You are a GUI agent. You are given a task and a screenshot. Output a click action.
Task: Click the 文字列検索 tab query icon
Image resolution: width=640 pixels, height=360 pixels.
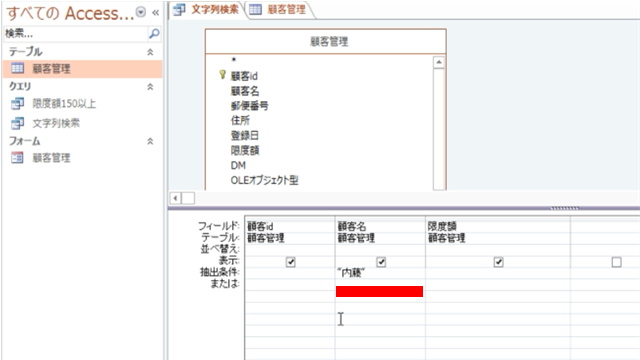click(x=179, y=9)
